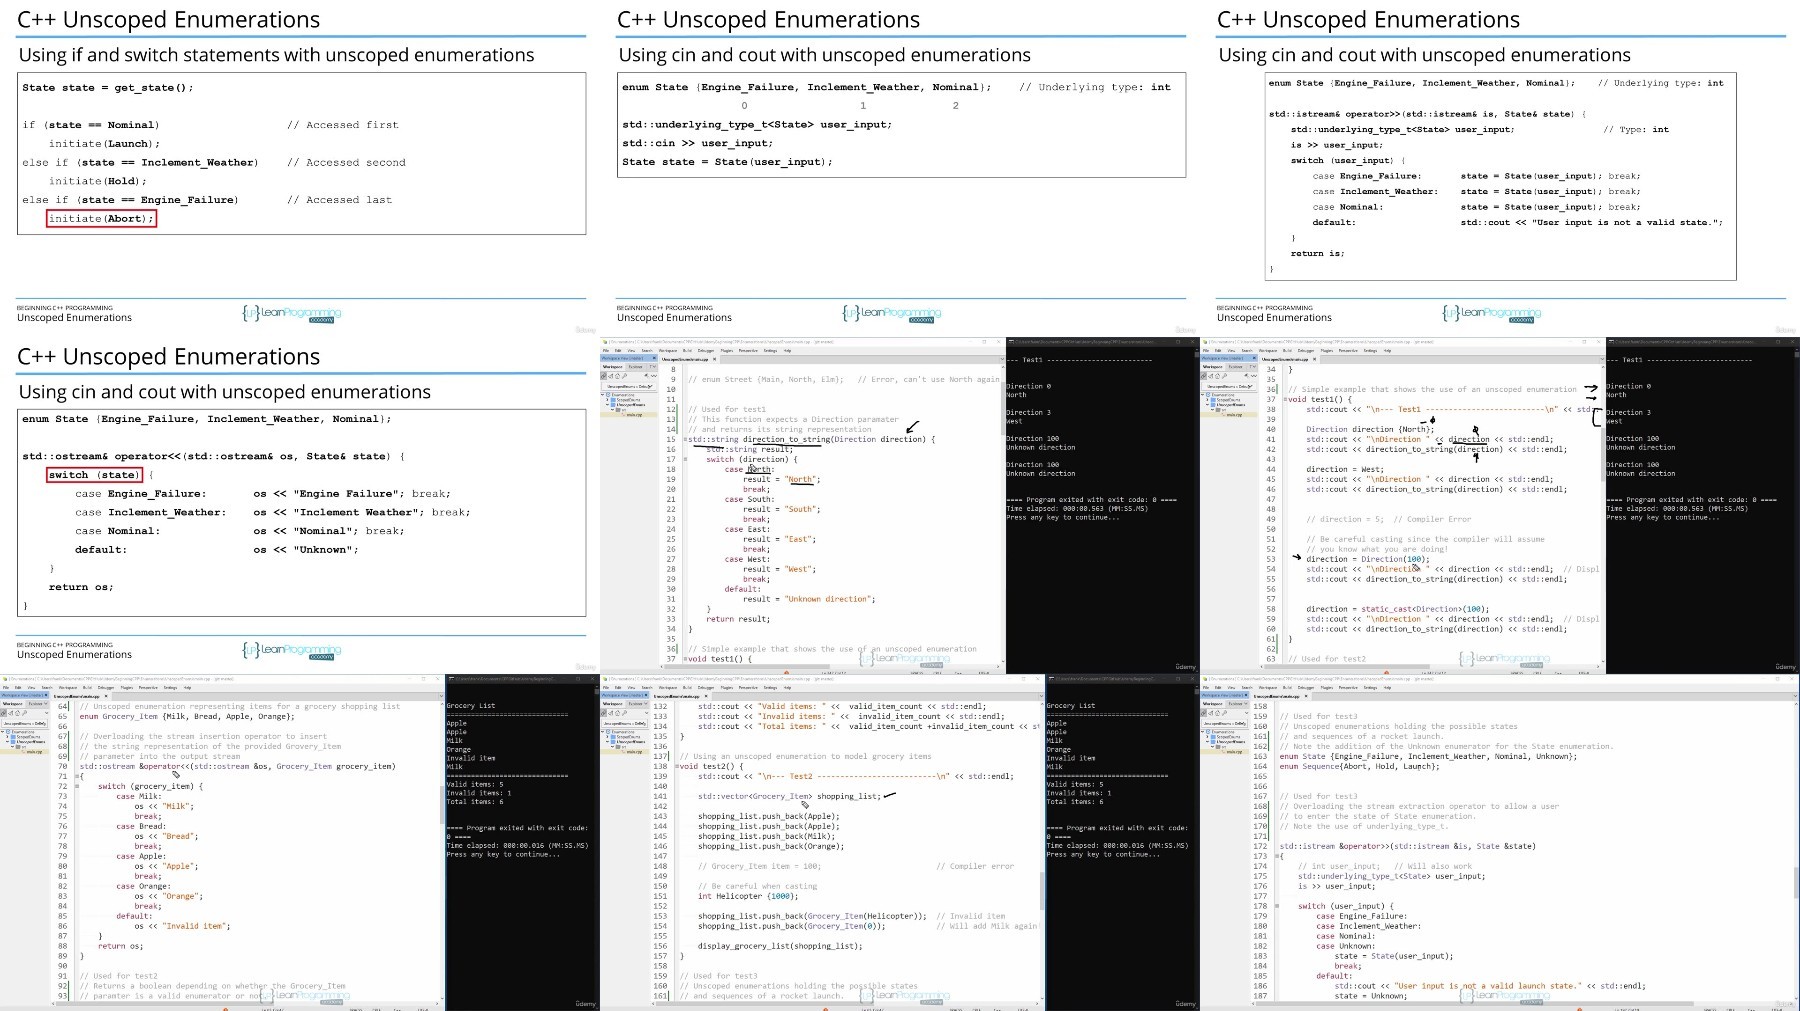Click 'Unknown direction' first console line beside direction_to_string
Viewport: 1800px width, 1011px height.
click(1040, 447)
